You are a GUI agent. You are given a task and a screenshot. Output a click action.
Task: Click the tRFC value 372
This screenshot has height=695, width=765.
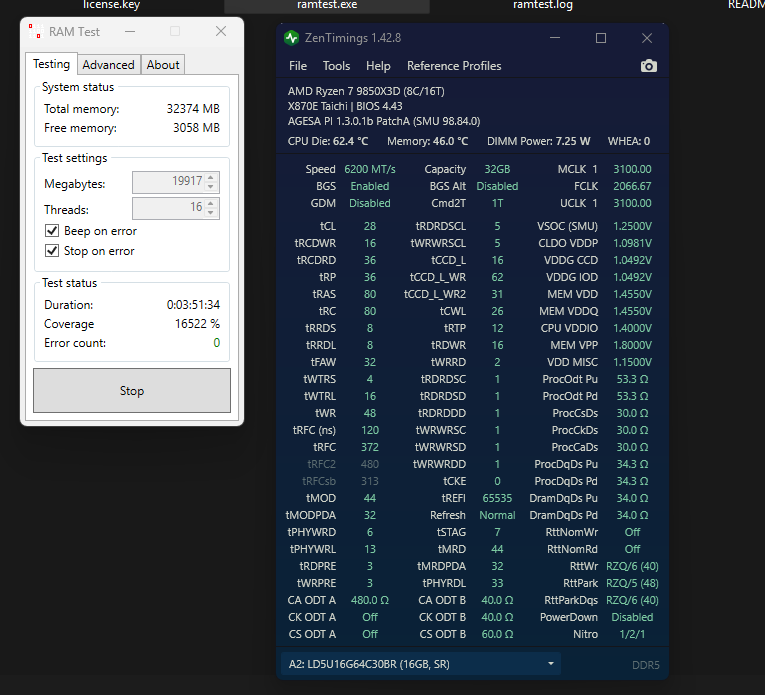point(370,447)
